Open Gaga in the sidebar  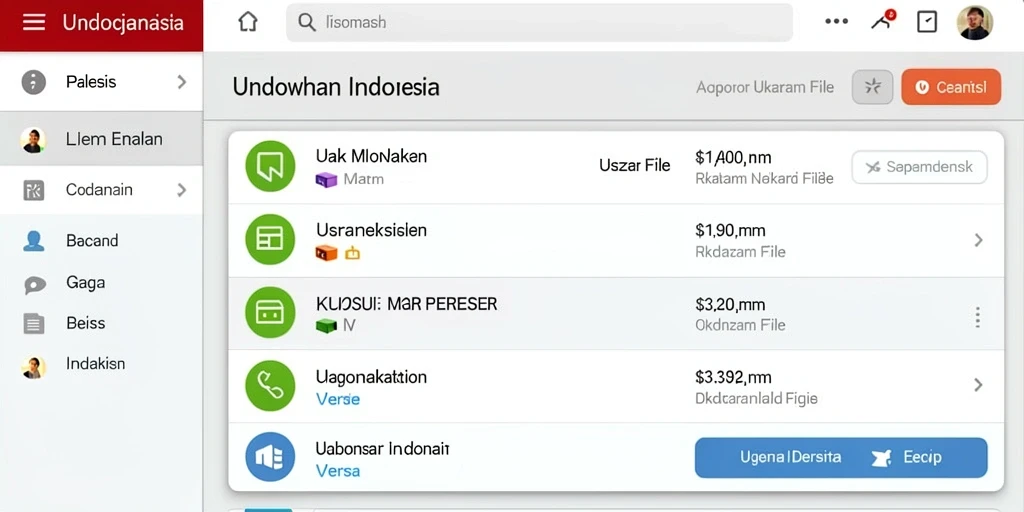tap(86, 283)
